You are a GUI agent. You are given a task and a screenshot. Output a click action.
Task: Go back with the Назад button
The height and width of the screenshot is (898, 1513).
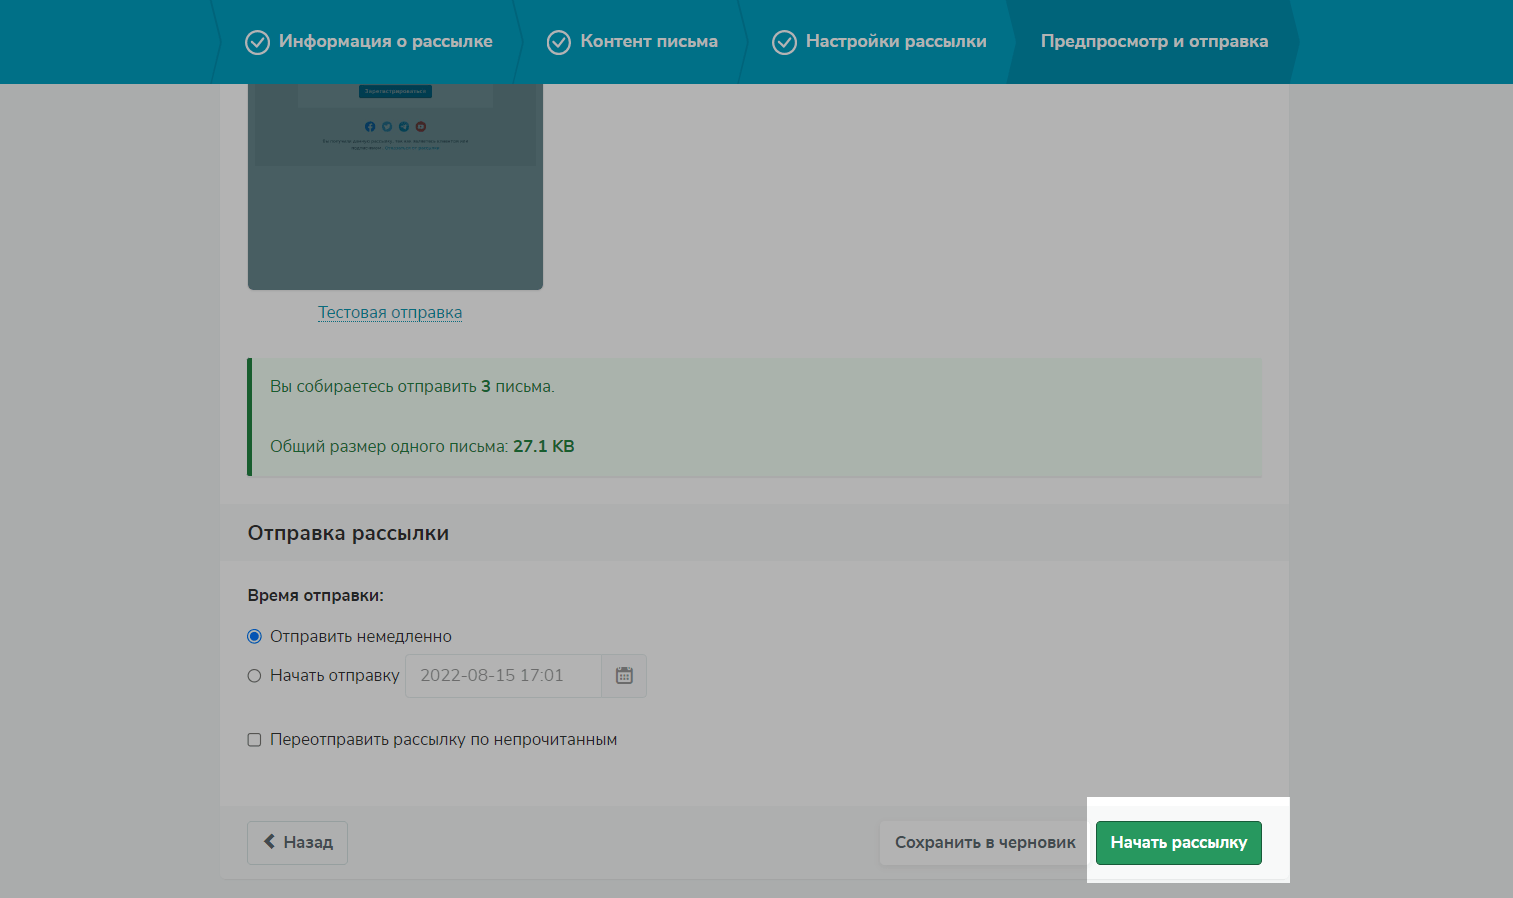[x=297, y=843]
